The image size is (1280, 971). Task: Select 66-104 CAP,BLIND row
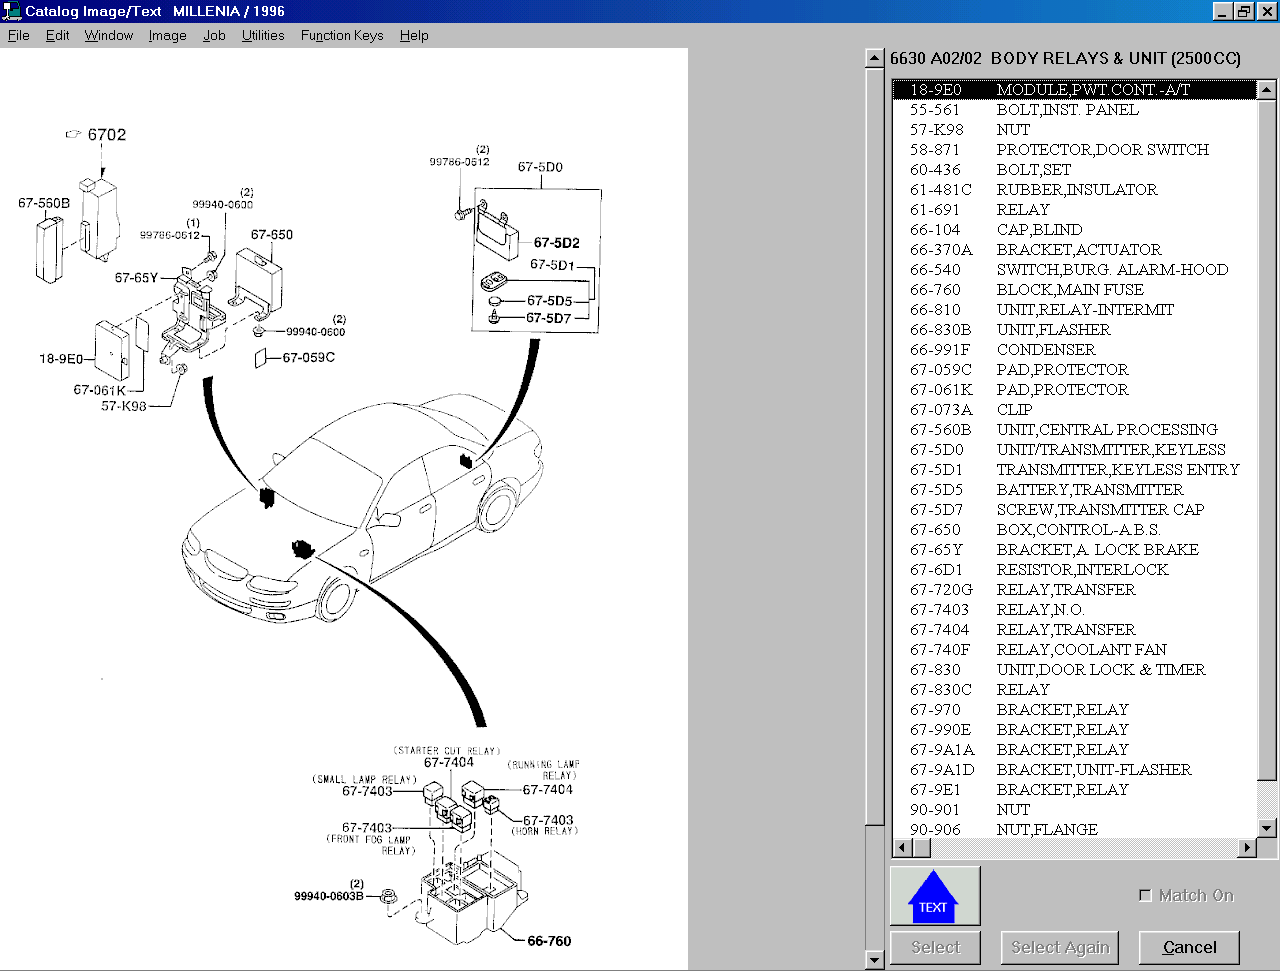[x=1074, y=229]
